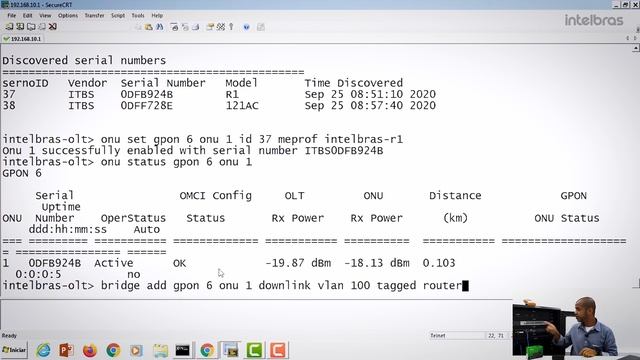640x360 pixels.
Task: Open Firefox from the taskbar
Action: pos(90,350)
